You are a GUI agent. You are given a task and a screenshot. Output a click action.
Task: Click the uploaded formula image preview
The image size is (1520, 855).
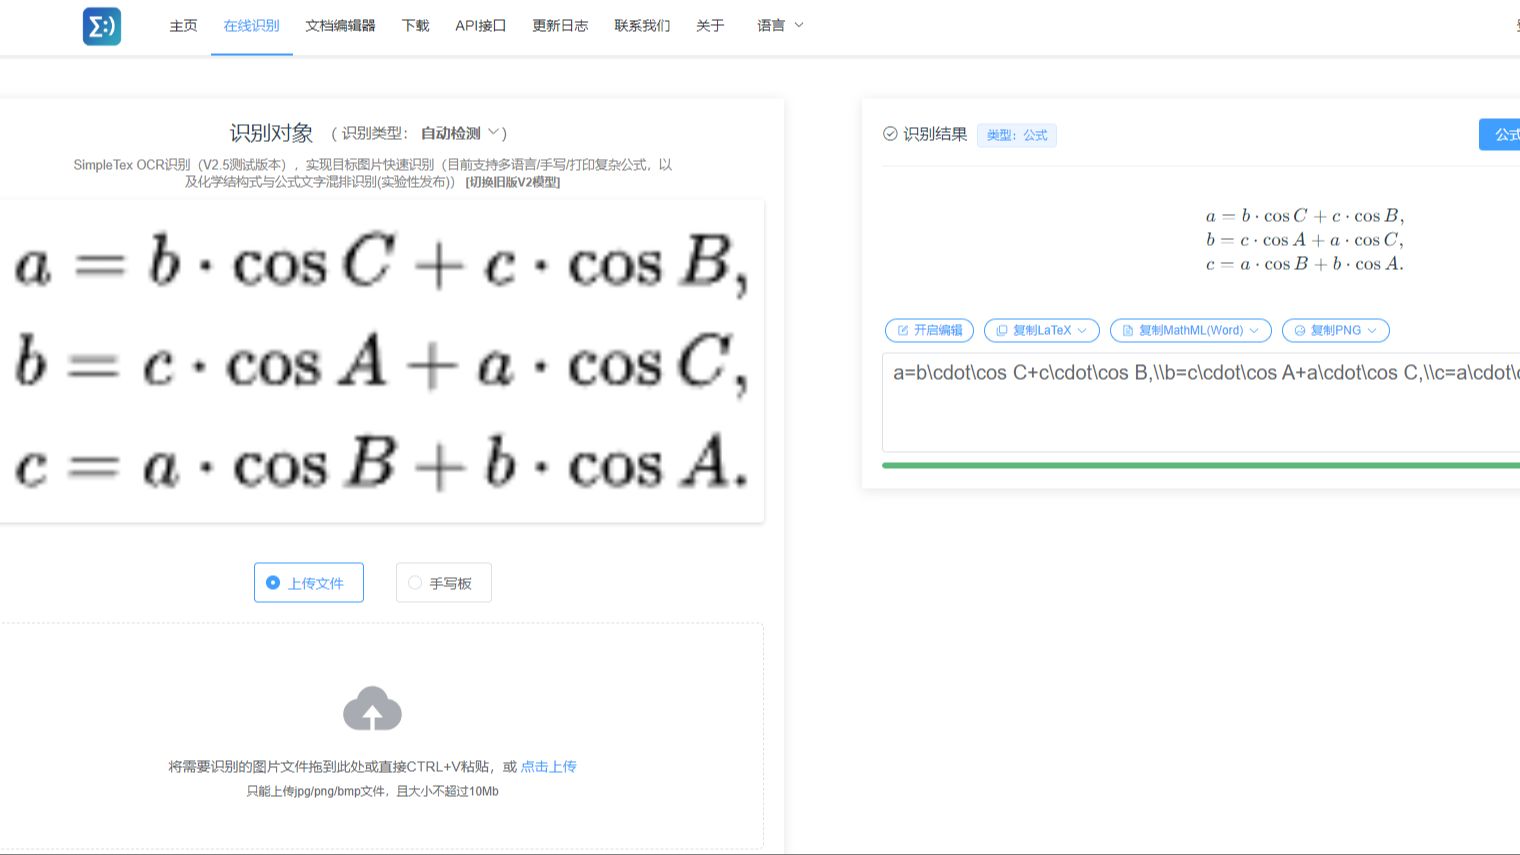(381, 361)
